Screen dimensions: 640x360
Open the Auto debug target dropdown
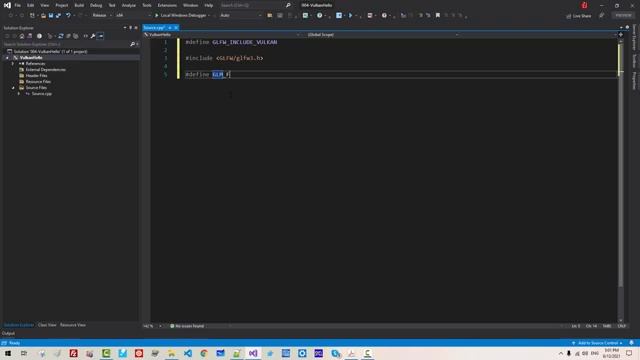point(241,16)
